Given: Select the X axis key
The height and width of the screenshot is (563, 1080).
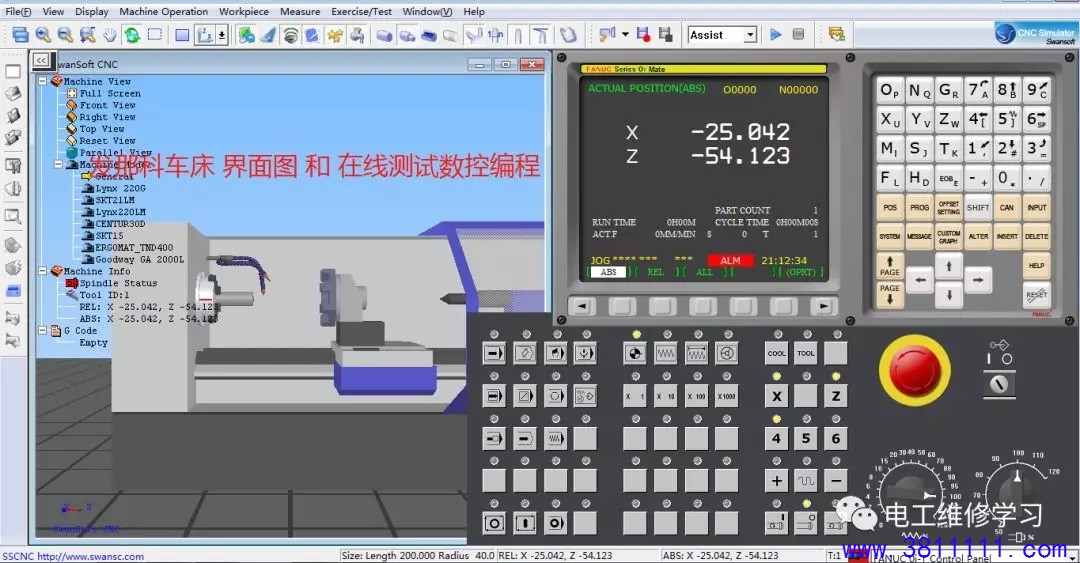Looking at the screenshot, I should [x=776, y=396].
